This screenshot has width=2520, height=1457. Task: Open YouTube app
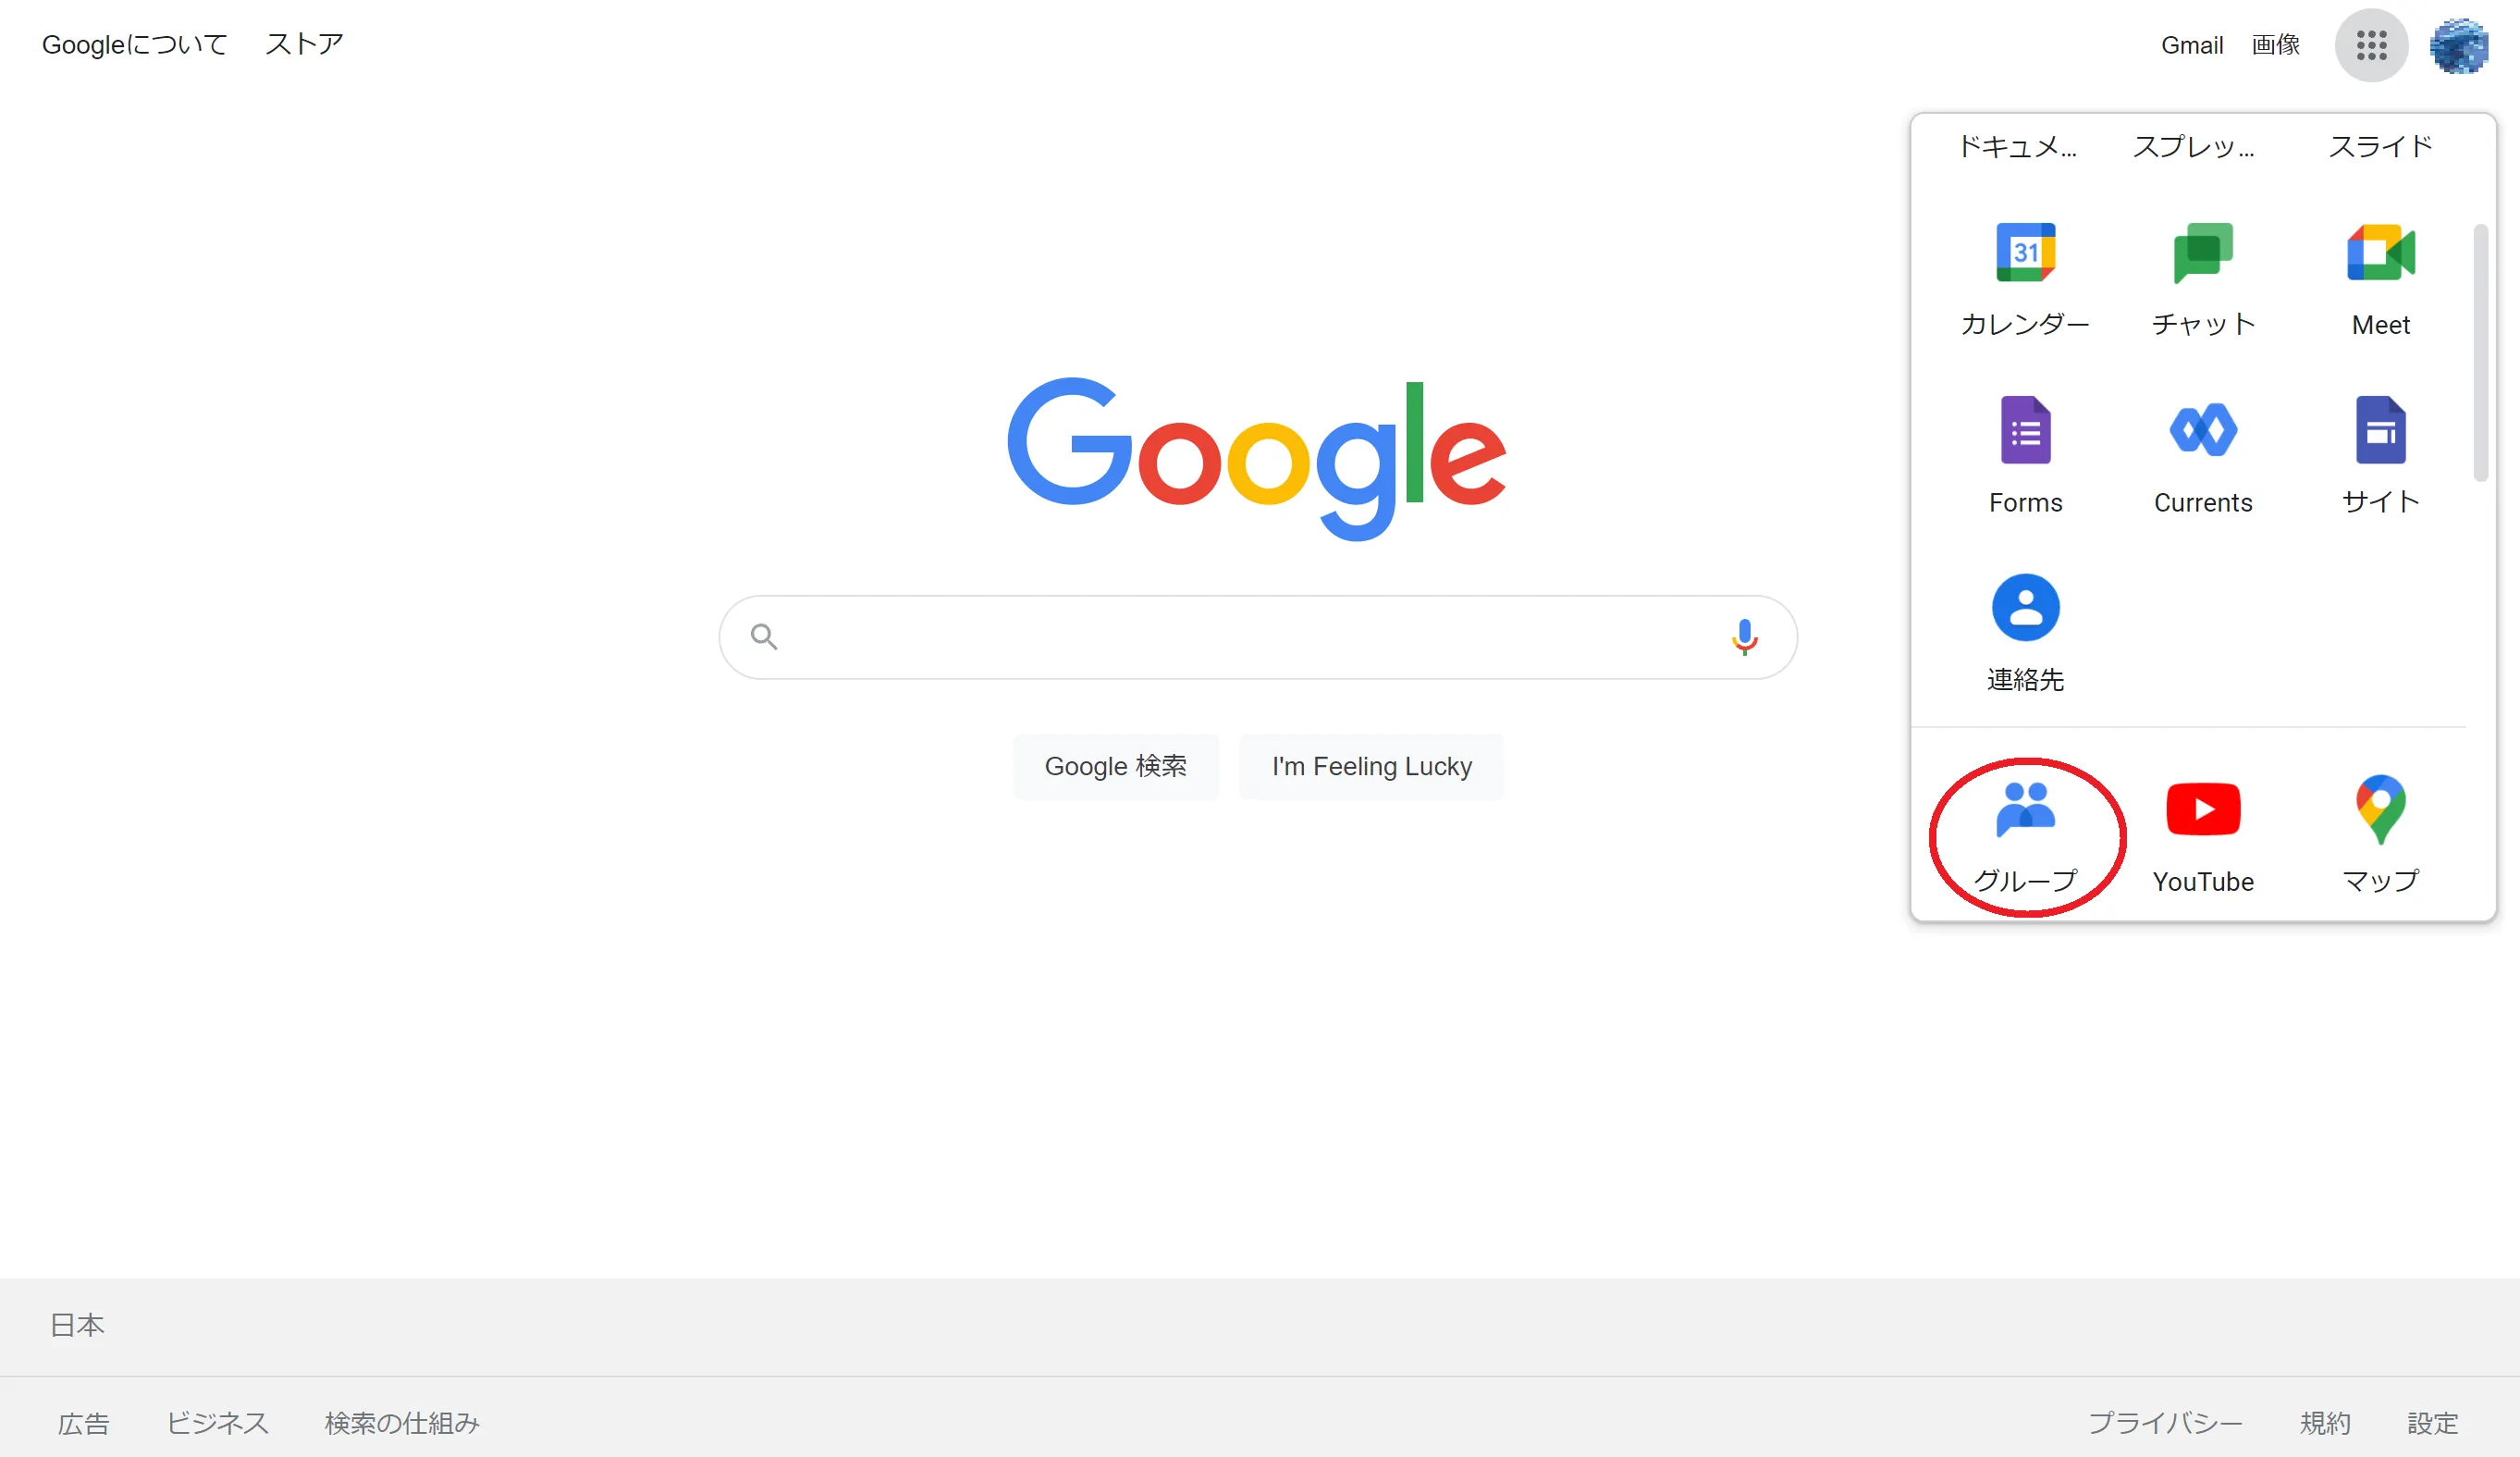(2203, 833)
